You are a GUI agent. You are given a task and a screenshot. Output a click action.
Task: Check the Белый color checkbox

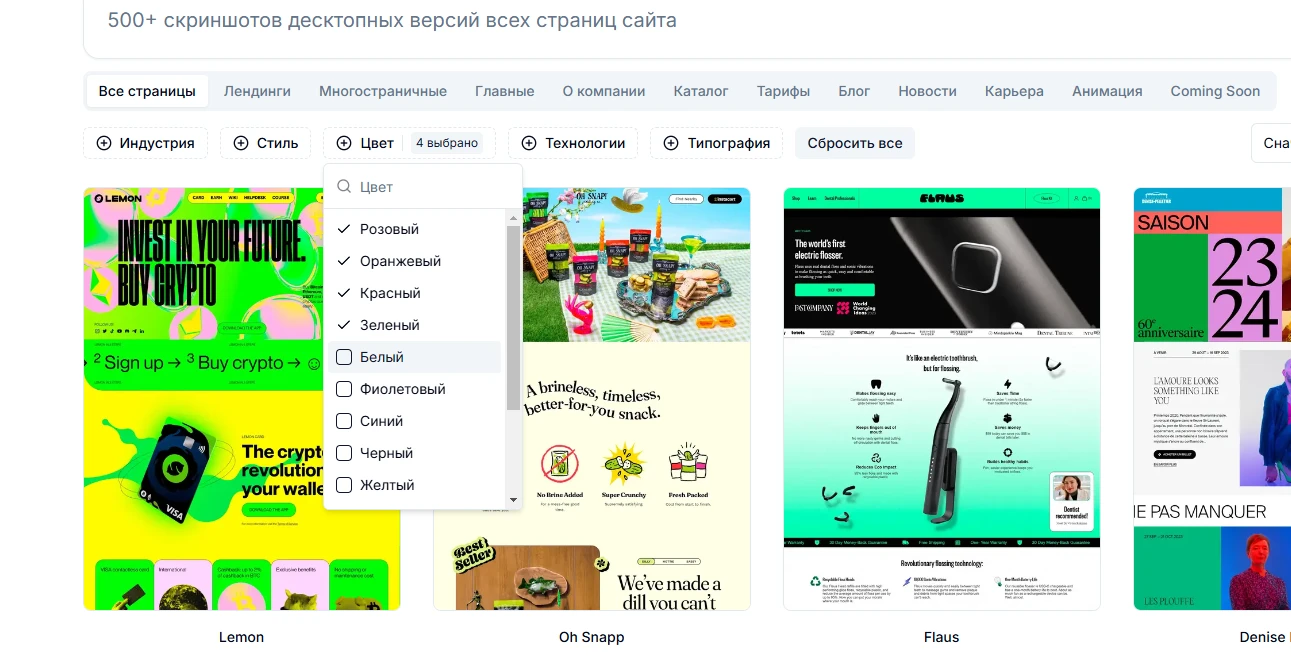point(344,357)
